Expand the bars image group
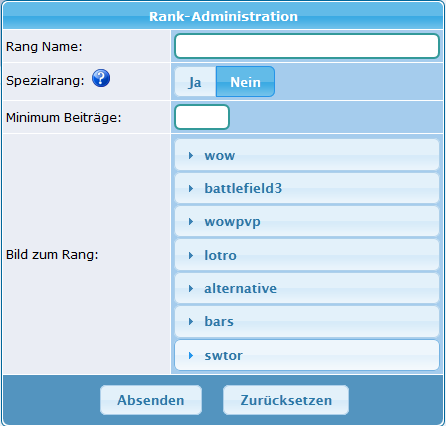Image resolution: width=446 pixels, height=426 pixels. pyautogui.click(x=307, y=322)
